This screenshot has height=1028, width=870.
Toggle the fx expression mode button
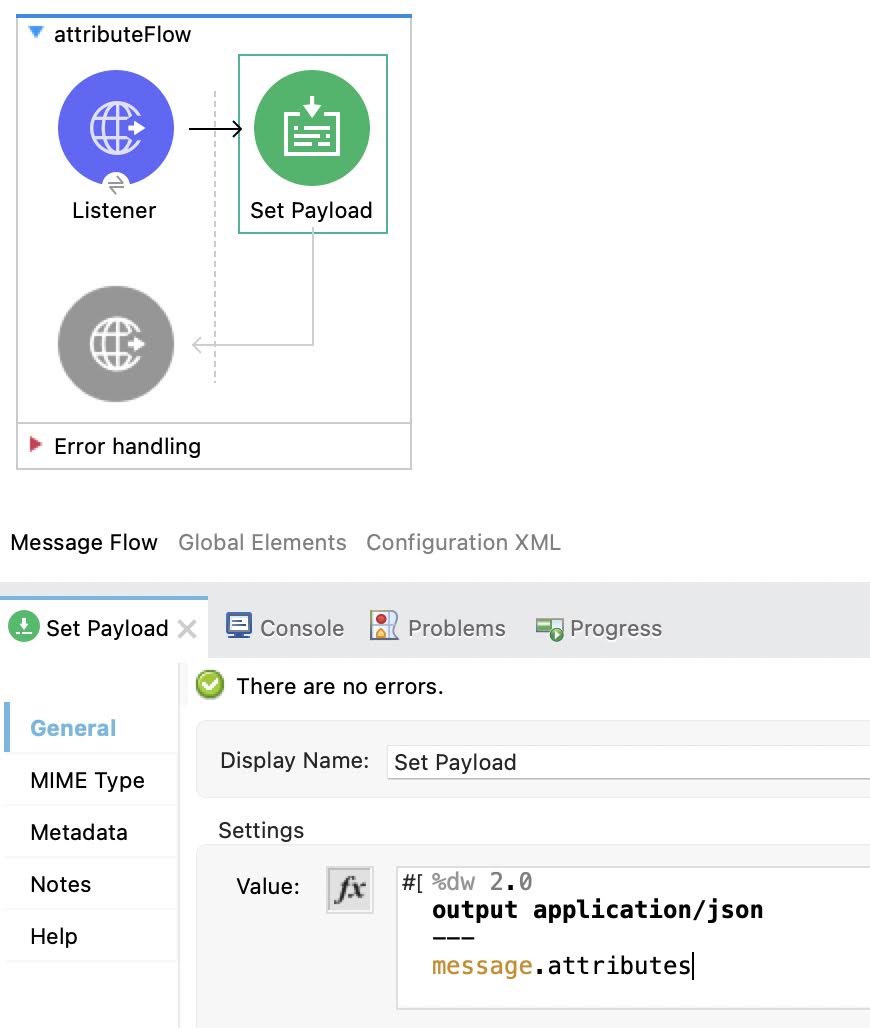(x=350, y=890)
